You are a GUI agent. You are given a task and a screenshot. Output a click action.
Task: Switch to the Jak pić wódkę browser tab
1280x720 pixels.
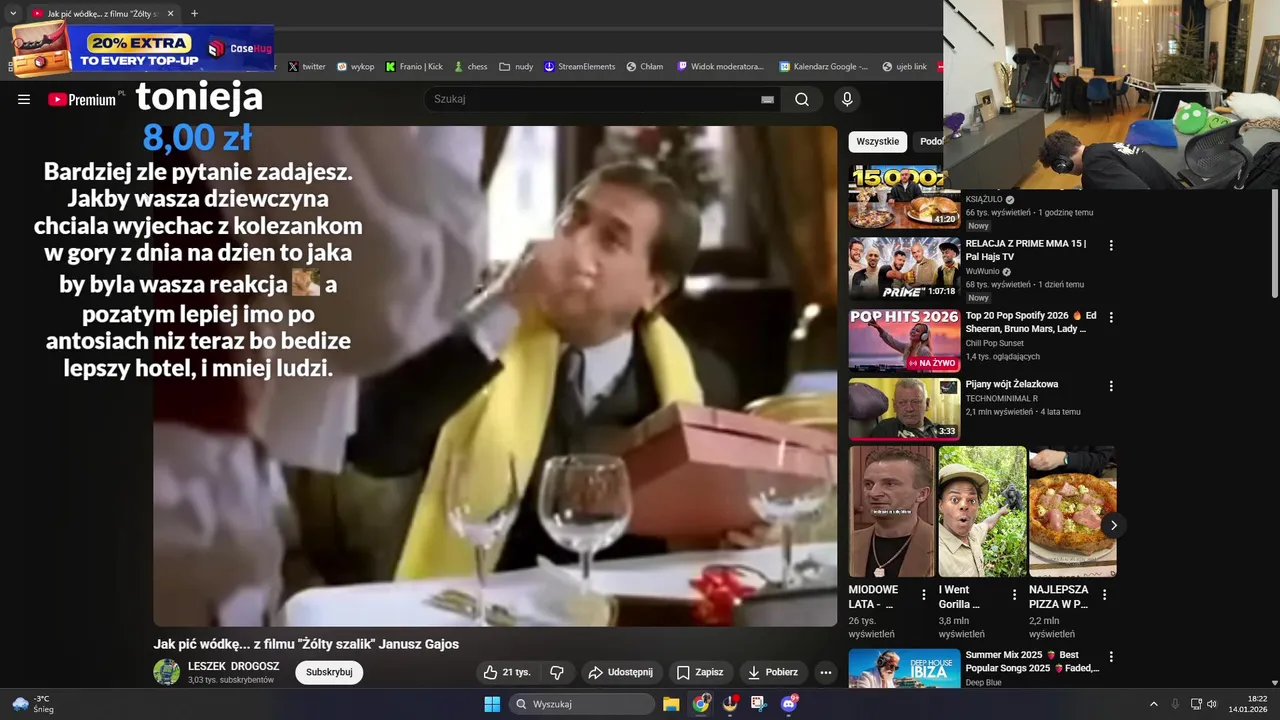pyautogui.click(x=100, y=14)
